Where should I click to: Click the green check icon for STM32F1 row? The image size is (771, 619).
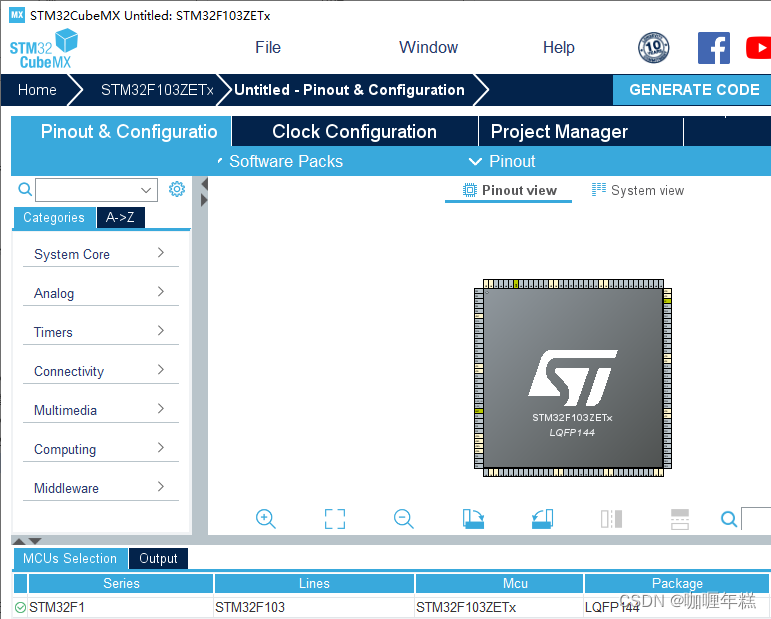tap(20, 607)
